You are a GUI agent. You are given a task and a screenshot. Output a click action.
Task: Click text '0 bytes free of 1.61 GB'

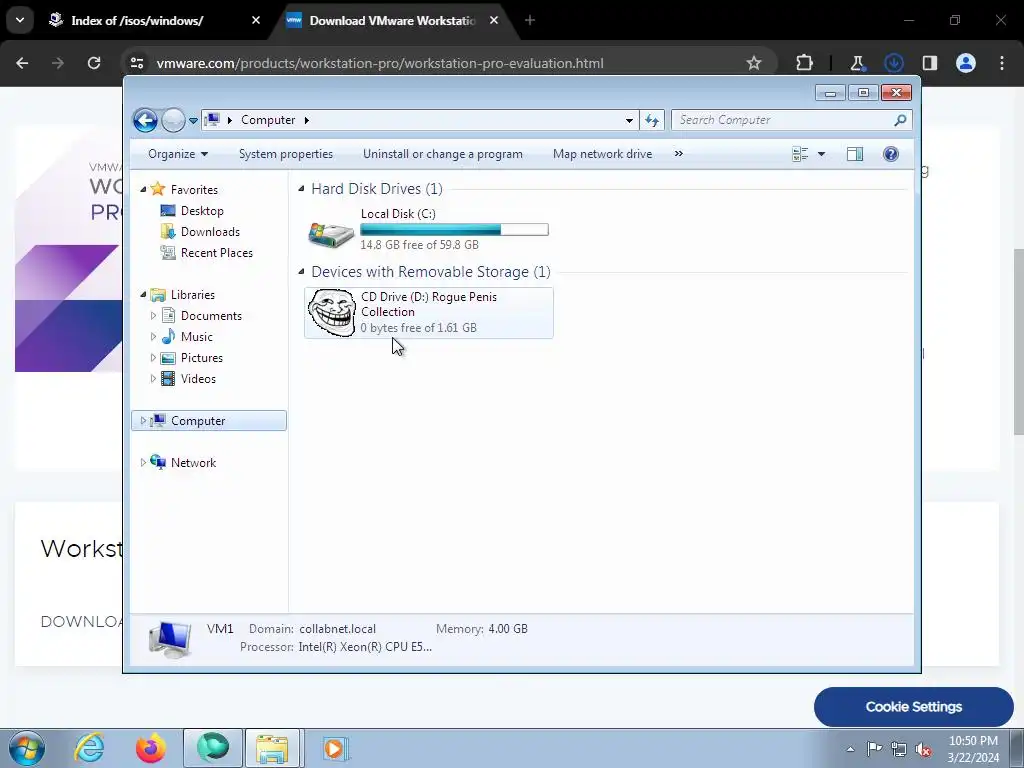[419, 328]
